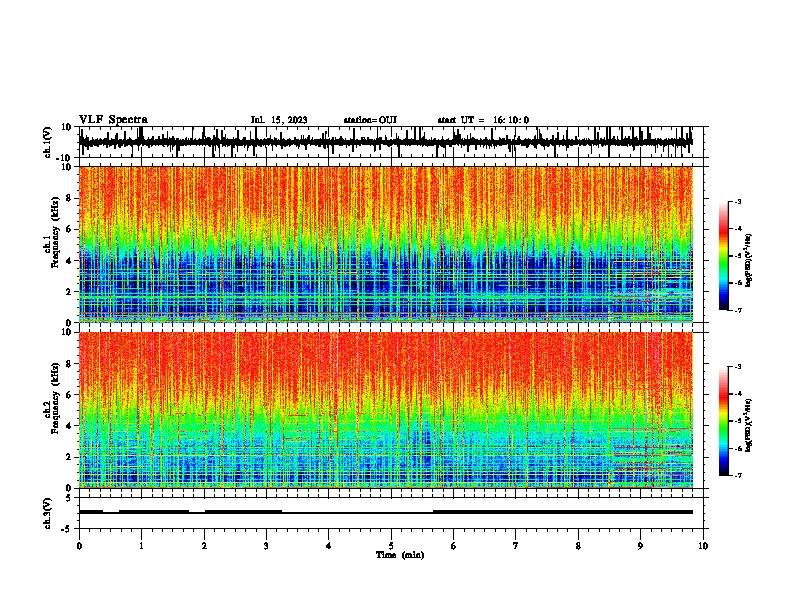Click the "2" kHz tick on ch.1 spectrogram

point(69,292)
